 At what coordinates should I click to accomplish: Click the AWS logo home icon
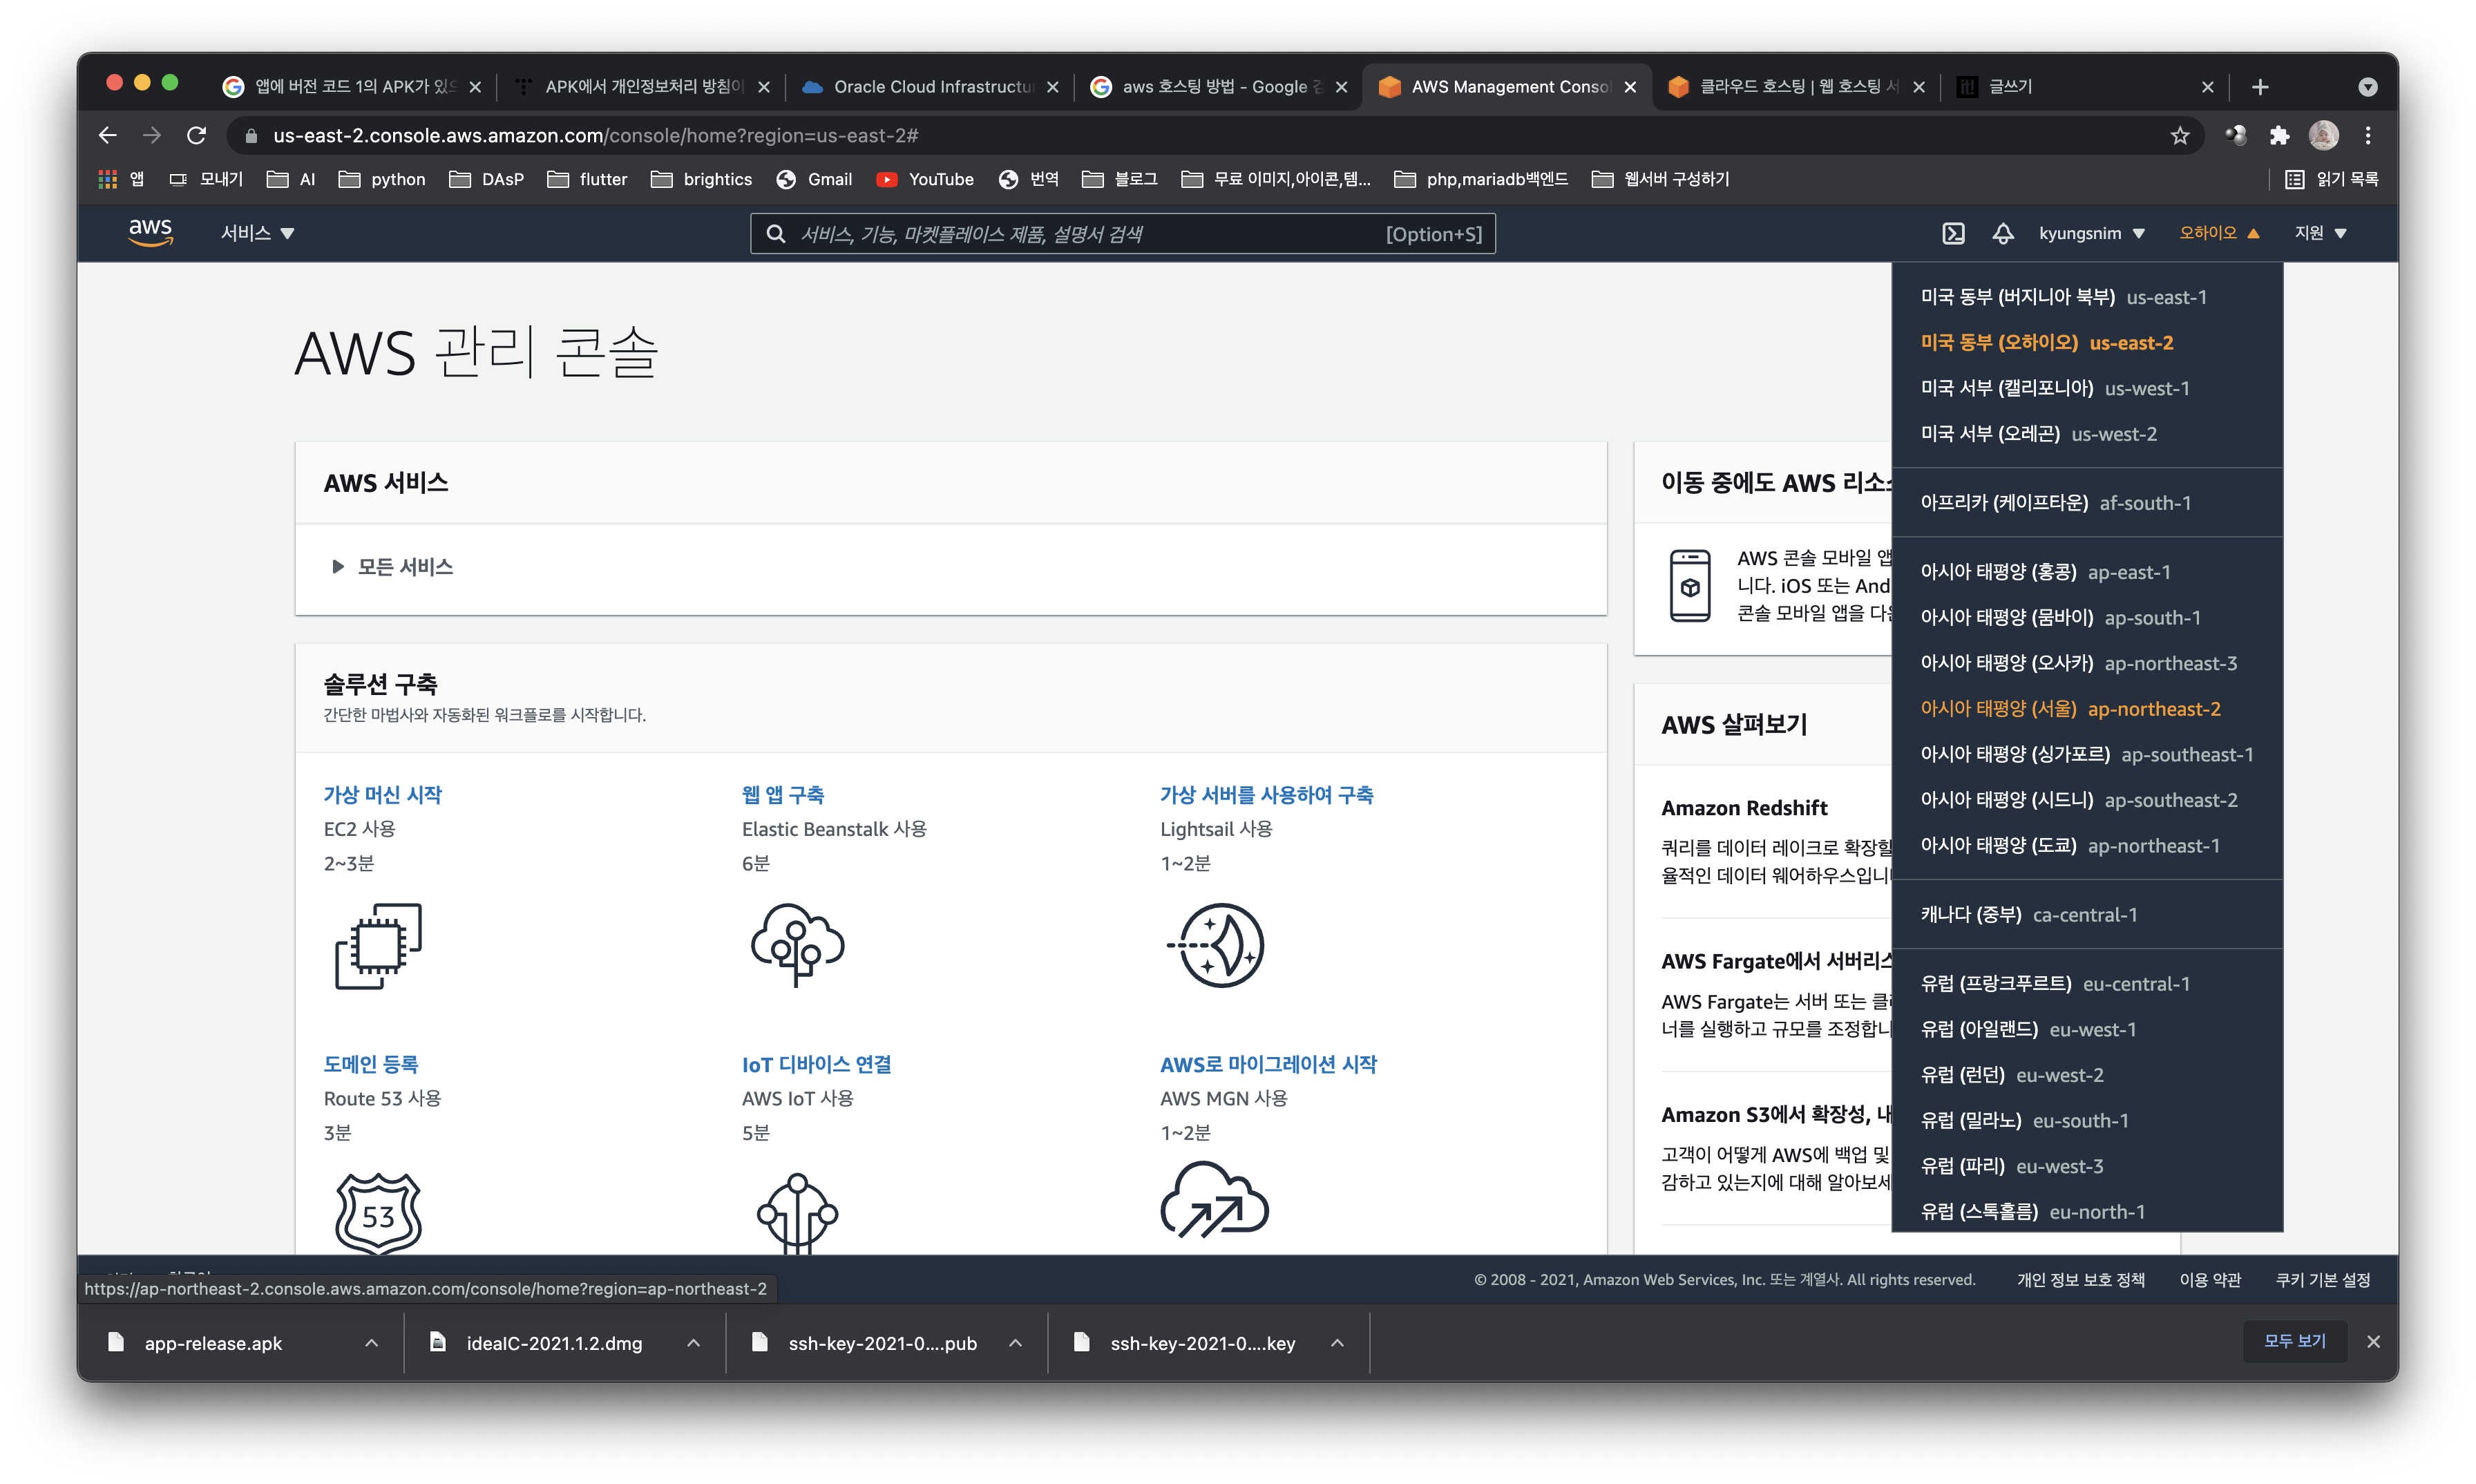[x=150, y=232]
